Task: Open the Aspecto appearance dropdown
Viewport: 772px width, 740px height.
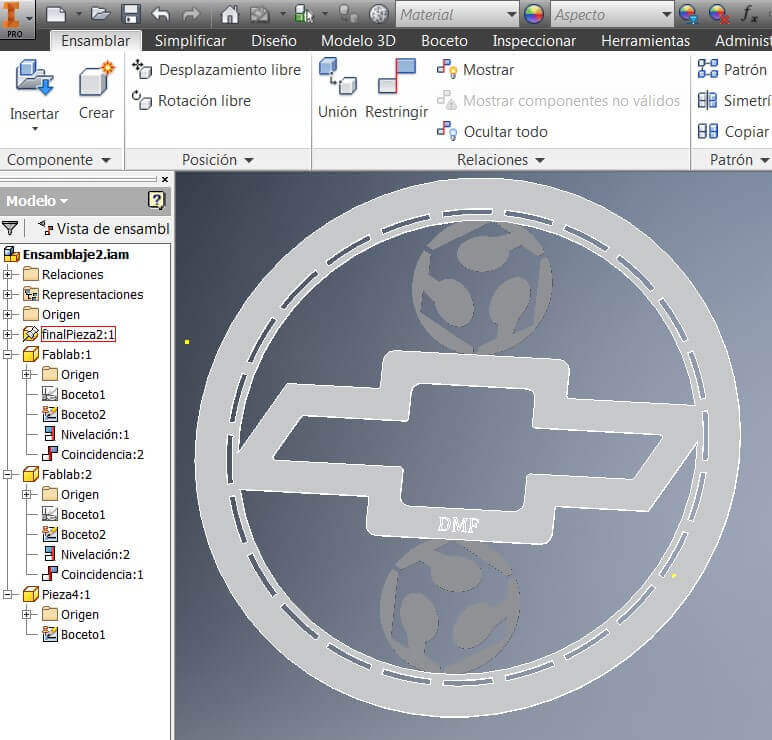Action: pyautogui.click(x=612, y=15)
